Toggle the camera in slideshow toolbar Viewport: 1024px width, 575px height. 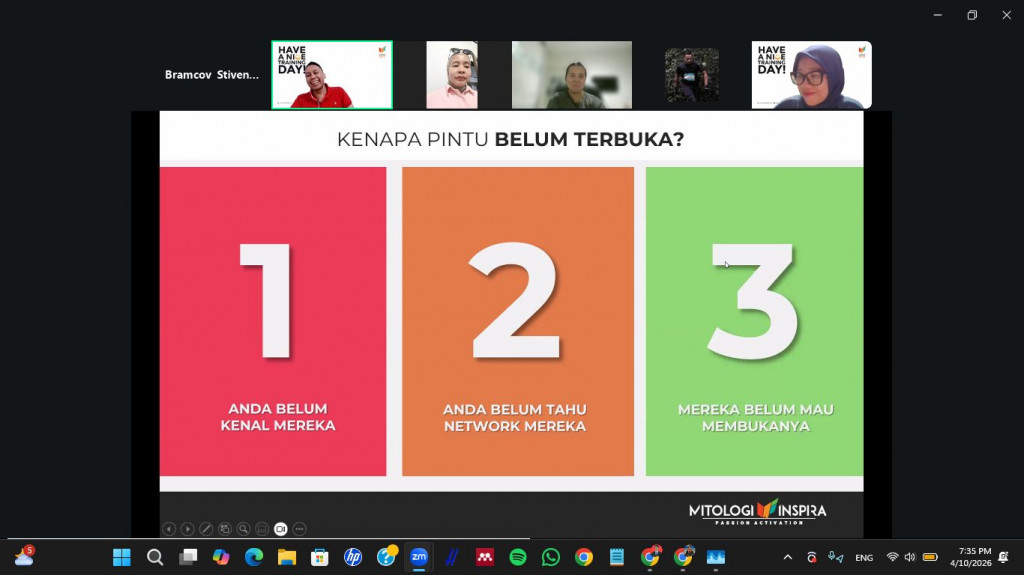pyautogui.click(x=281, y=529)
